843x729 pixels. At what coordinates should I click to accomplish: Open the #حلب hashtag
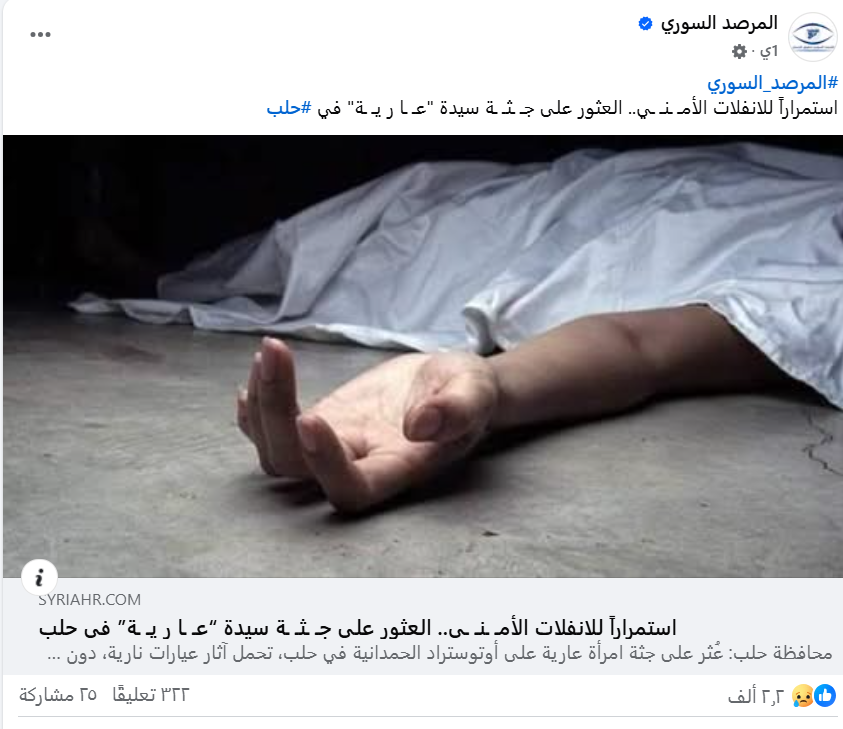point(289,108)
